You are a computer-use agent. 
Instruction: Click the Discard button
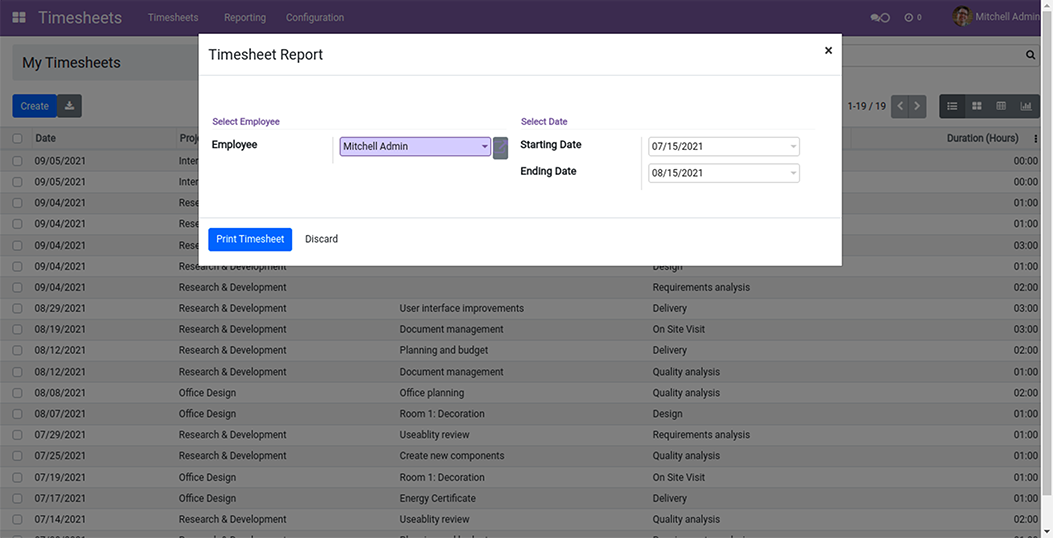[x=322, y=239]
